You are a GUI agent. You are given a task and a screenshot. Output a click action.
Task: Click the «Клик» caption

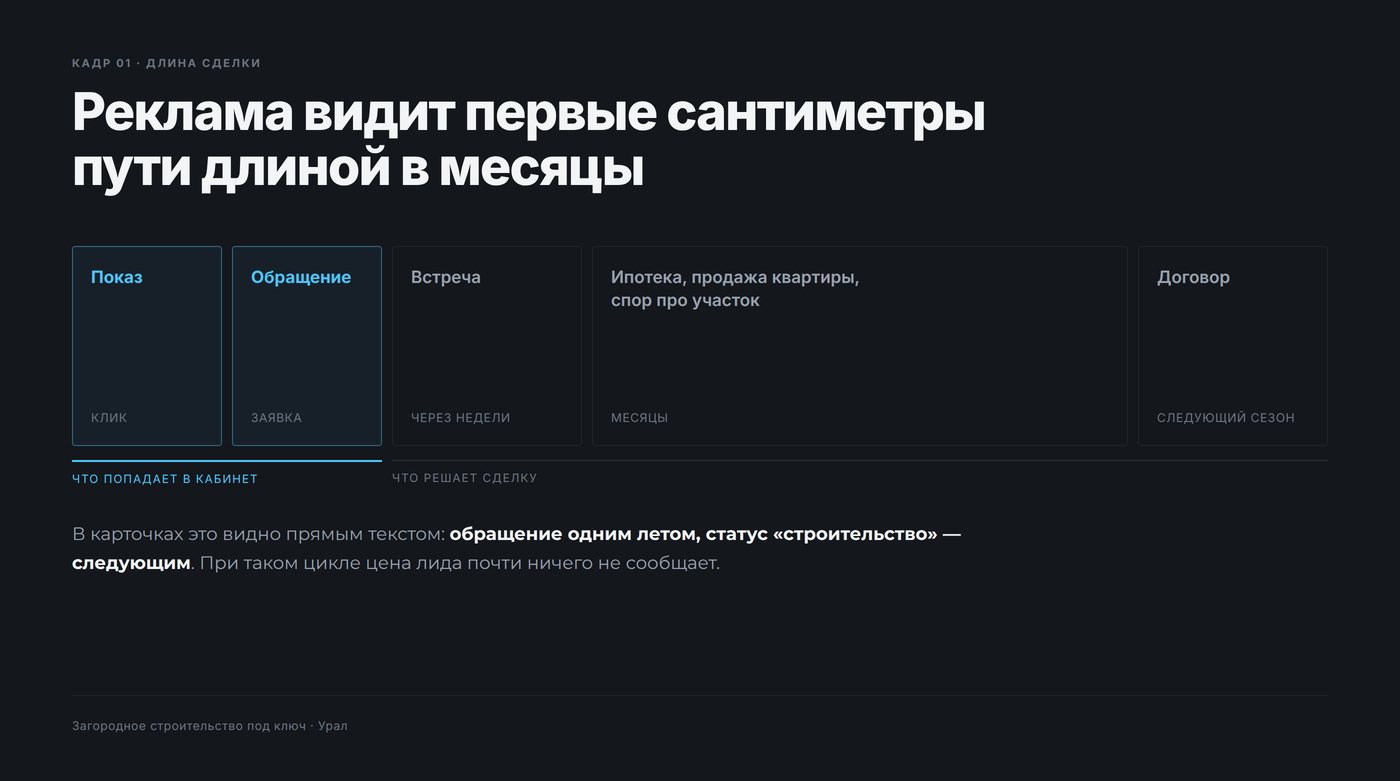[109, 418]
